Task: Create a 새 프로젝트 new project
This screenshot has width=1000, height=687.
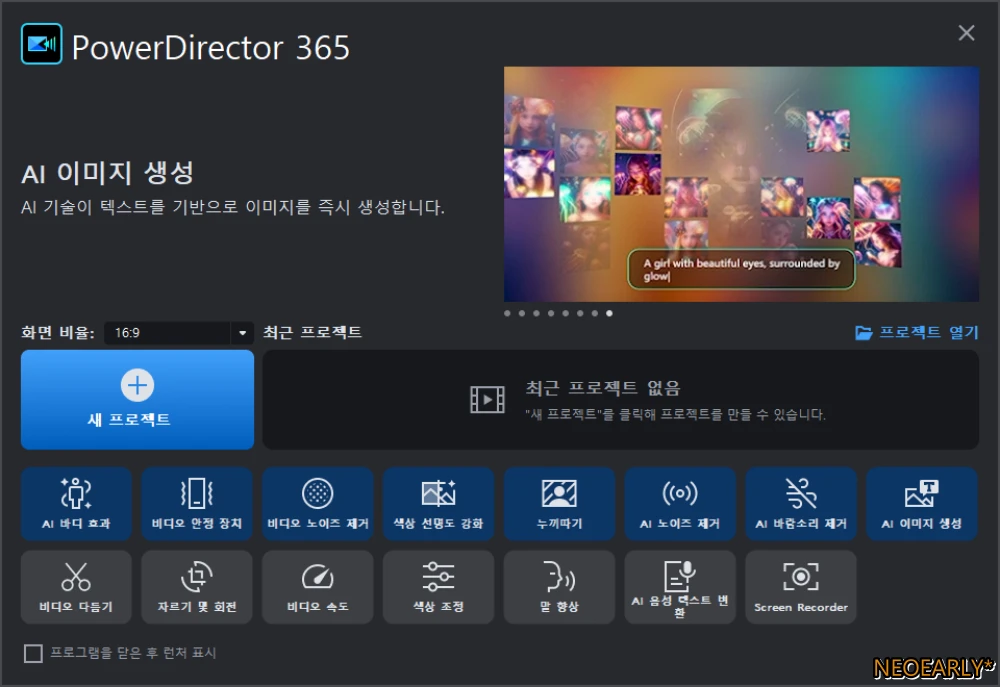Action: pyautogui.click(x=138, y=399)
